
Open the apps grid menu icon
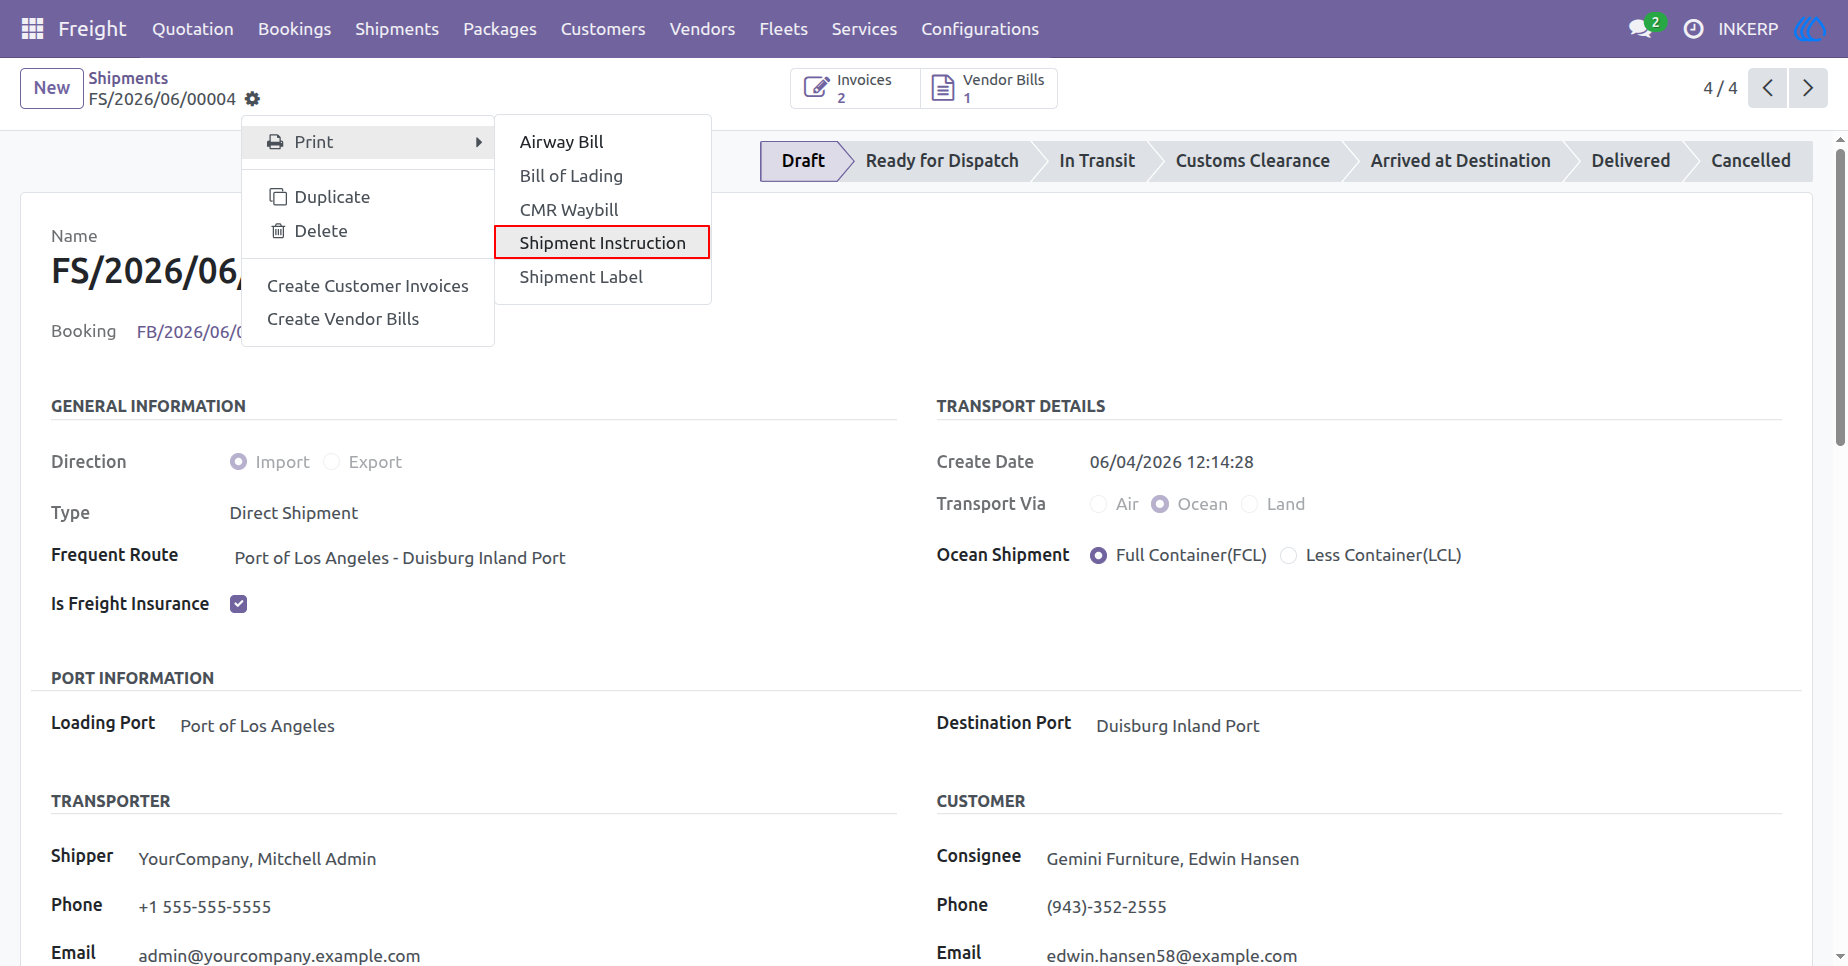point(32,29)
